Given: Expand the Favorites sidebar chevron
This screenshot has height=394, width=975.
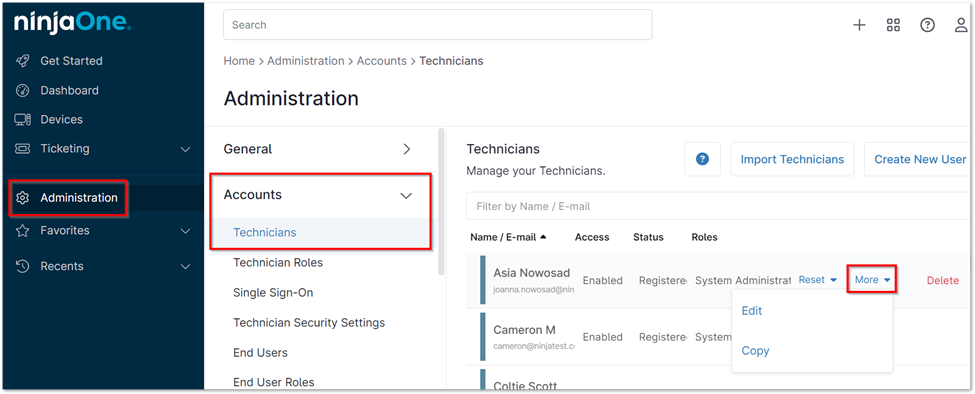Looking at the screenshot, I should click(x=185, y=231).
